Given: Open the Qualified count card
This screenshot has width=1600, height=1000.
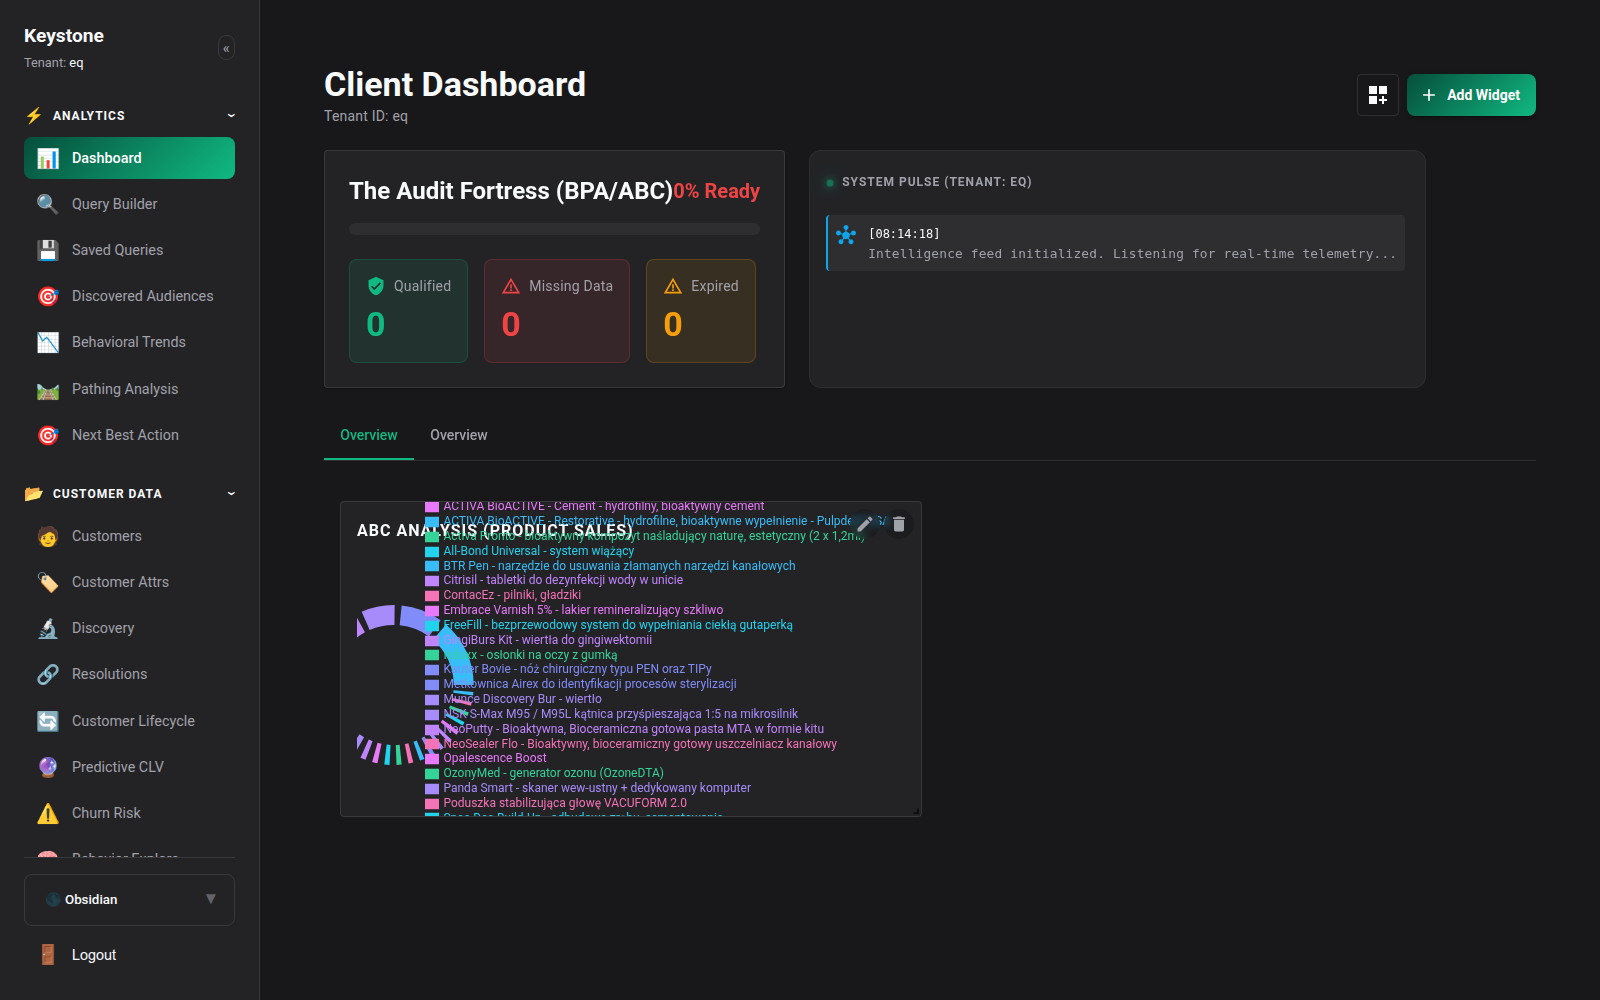Looking at the screenshot, I should pos(408,311).
